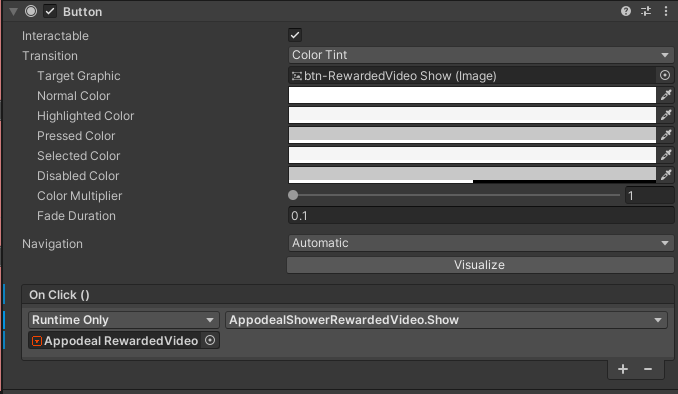
Task: Open the AppodealShowerRewardedVideo.Show function dropdown
Action: coord(446,320)
